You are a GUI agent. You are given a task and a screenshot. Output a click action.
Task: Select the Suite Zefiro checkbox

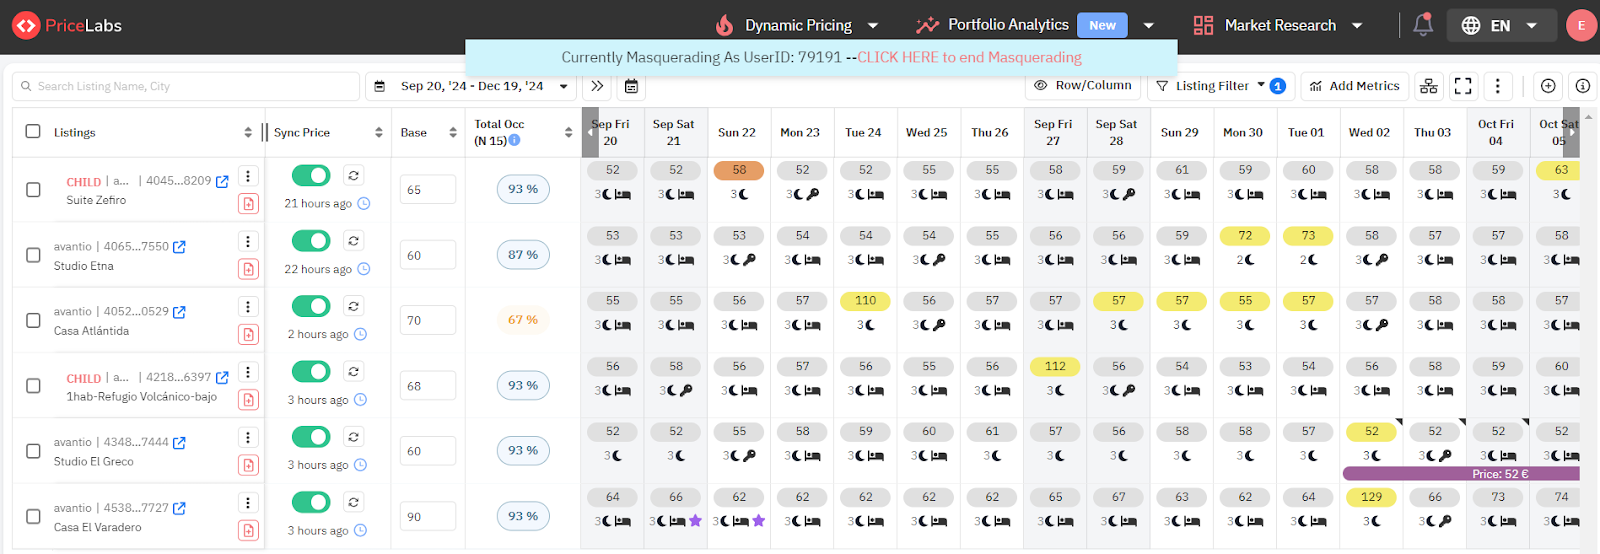pyautogui.click(x=33, y=189)
